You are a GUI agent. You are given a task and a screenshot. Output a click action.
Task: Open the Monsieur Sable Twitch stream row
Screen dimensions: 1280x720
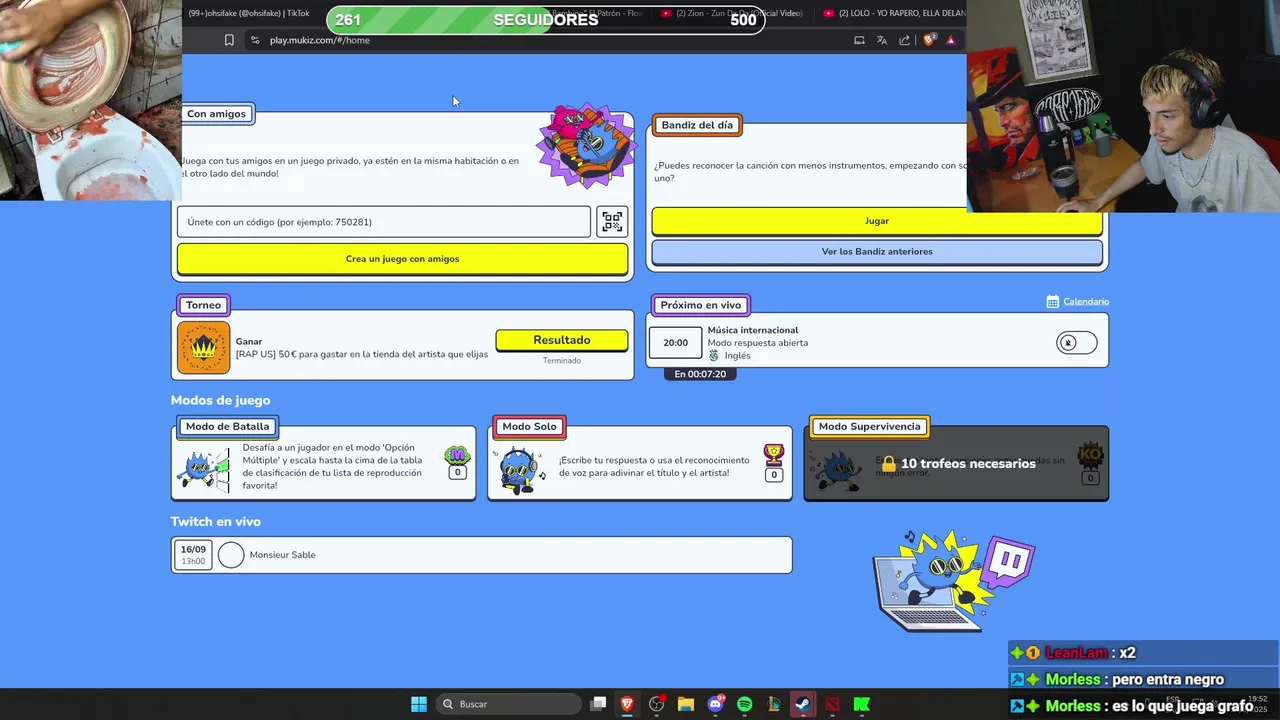pyautogui.click(x=482, y=555)
